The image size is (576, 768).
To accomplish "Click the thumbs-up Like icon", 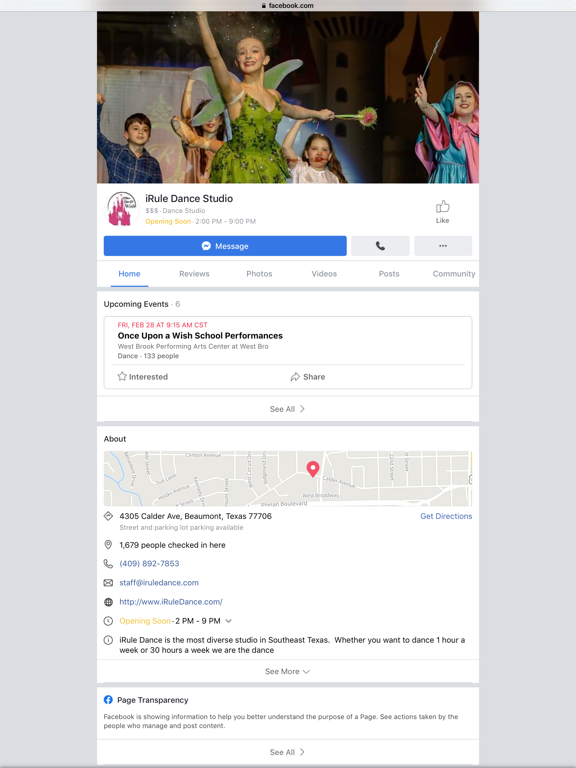I will [x=442, y=207].
